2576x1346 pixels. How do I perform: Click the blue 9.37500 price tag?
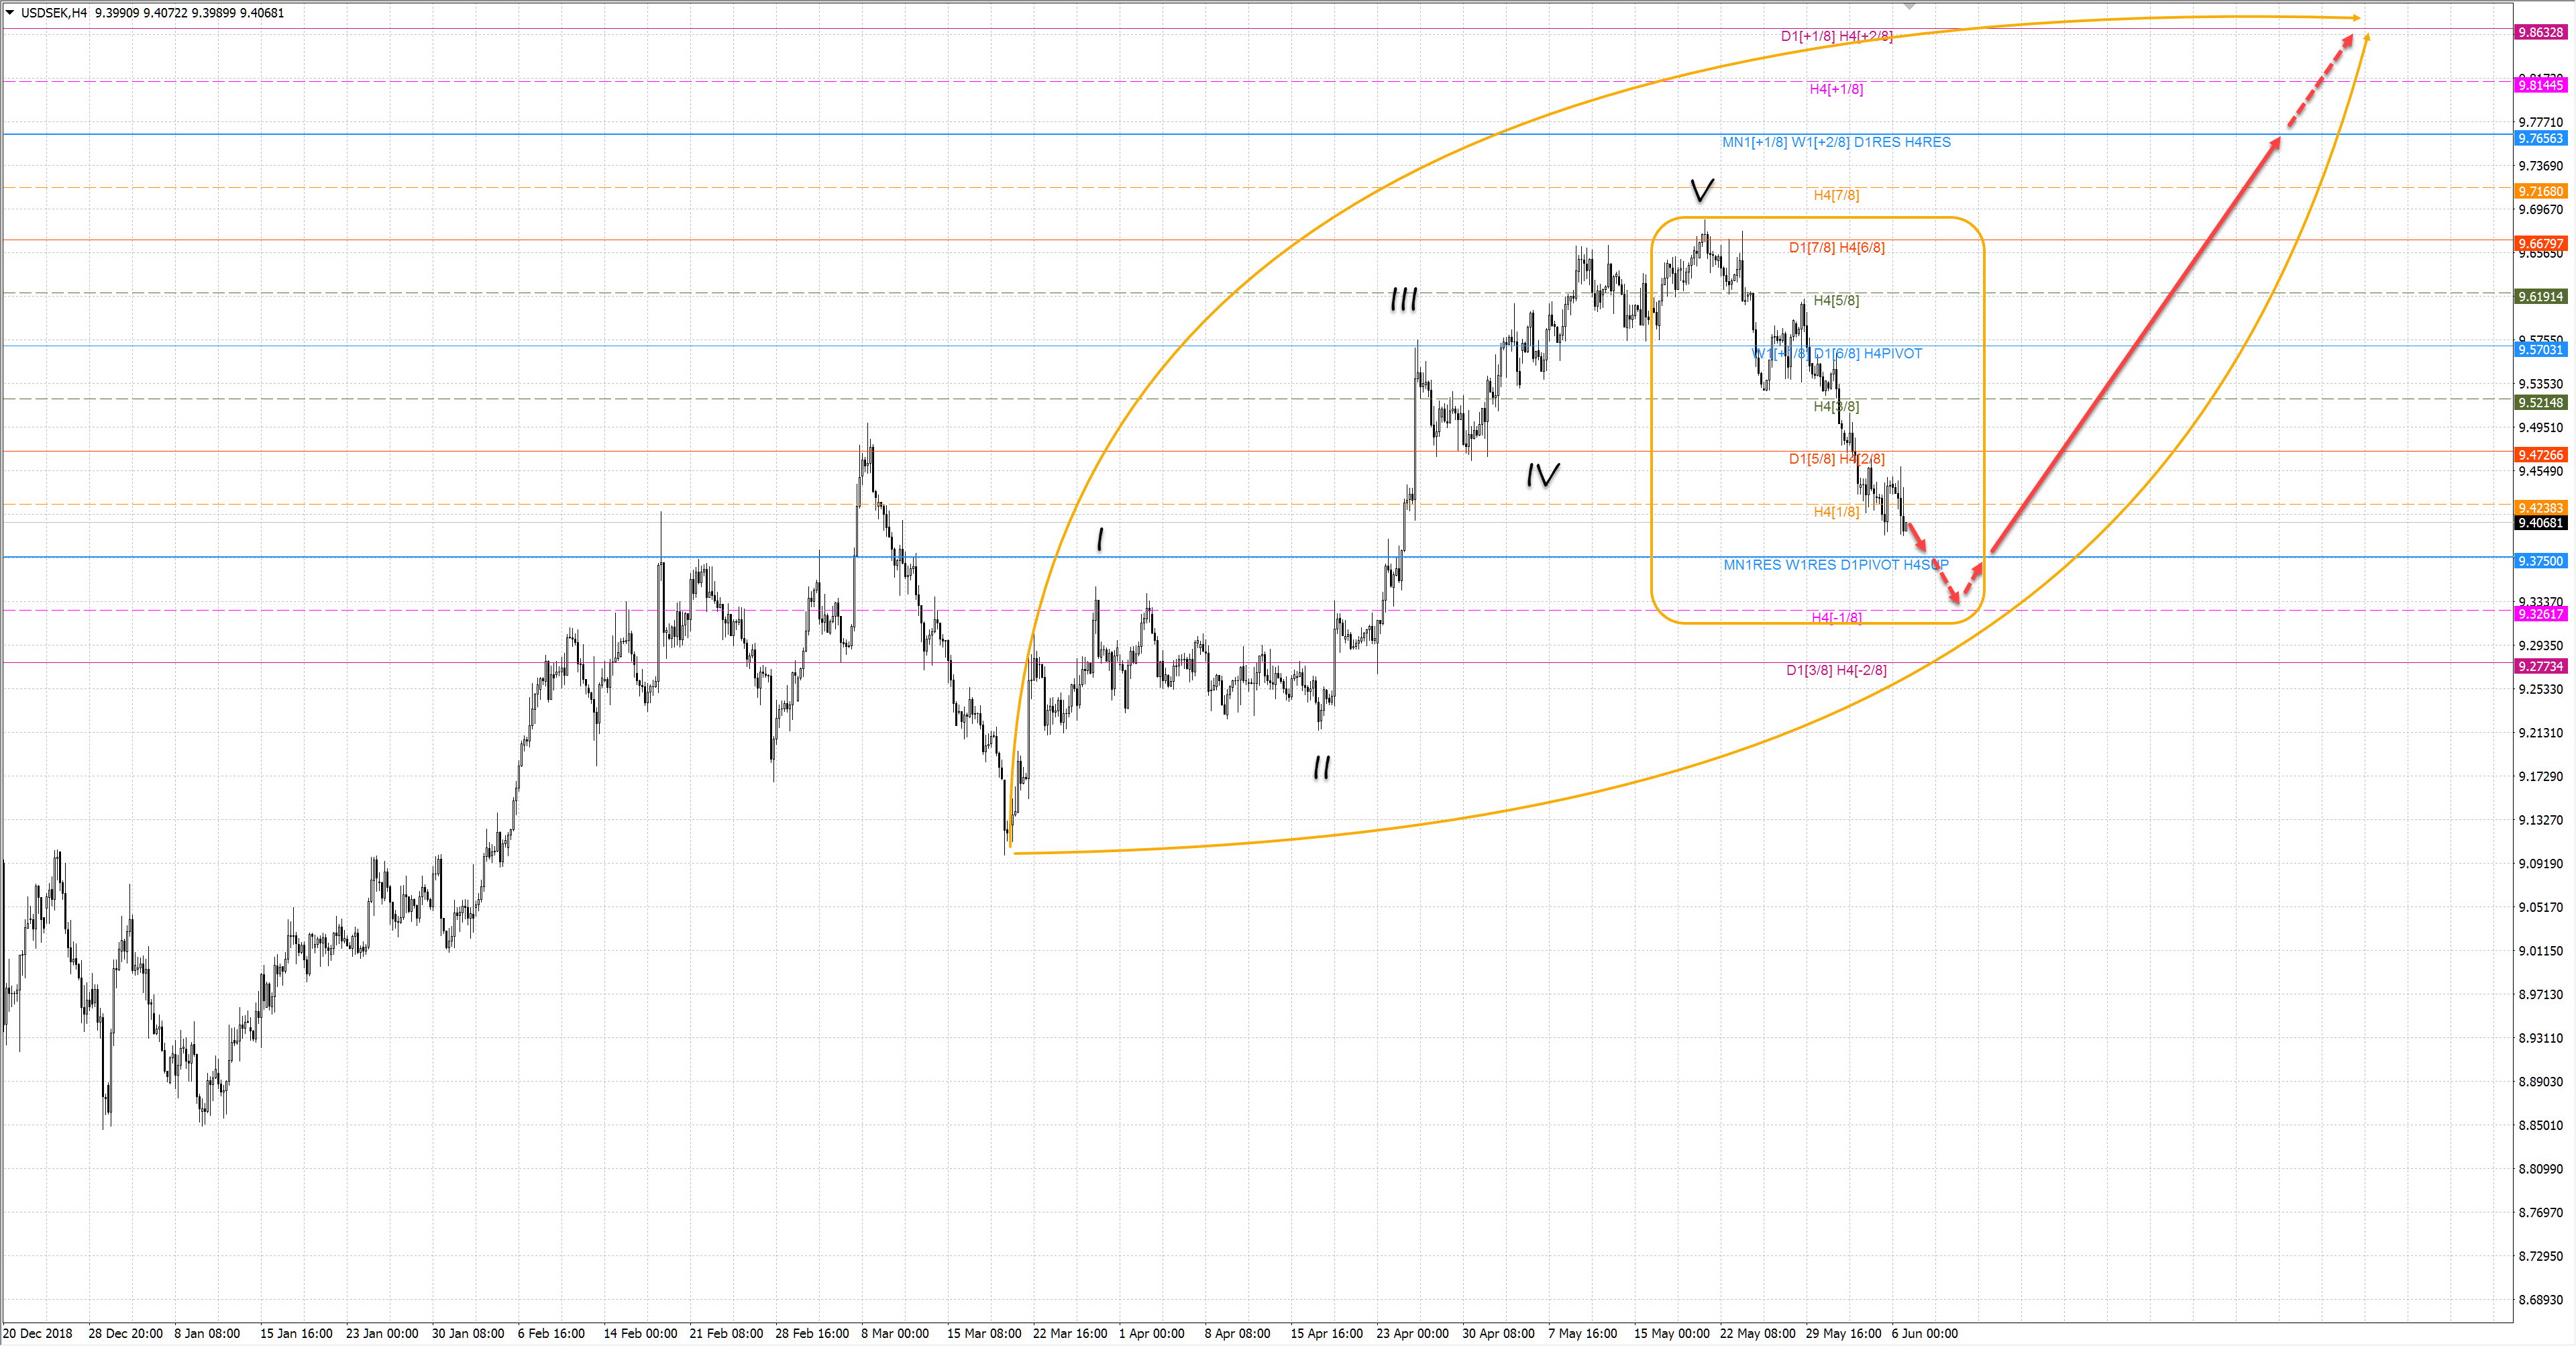pyautogui.click(x=2541, y=561)
